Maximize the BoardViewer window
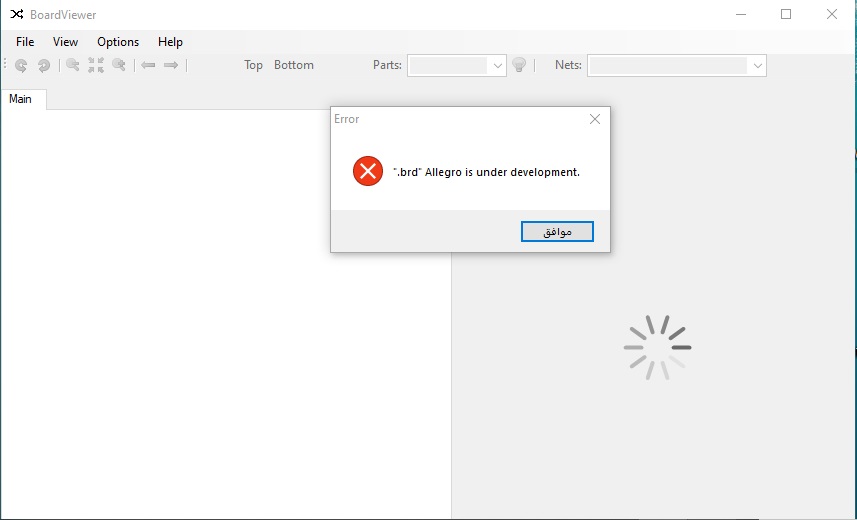This screenshot has height=520, width=857. 786,14
